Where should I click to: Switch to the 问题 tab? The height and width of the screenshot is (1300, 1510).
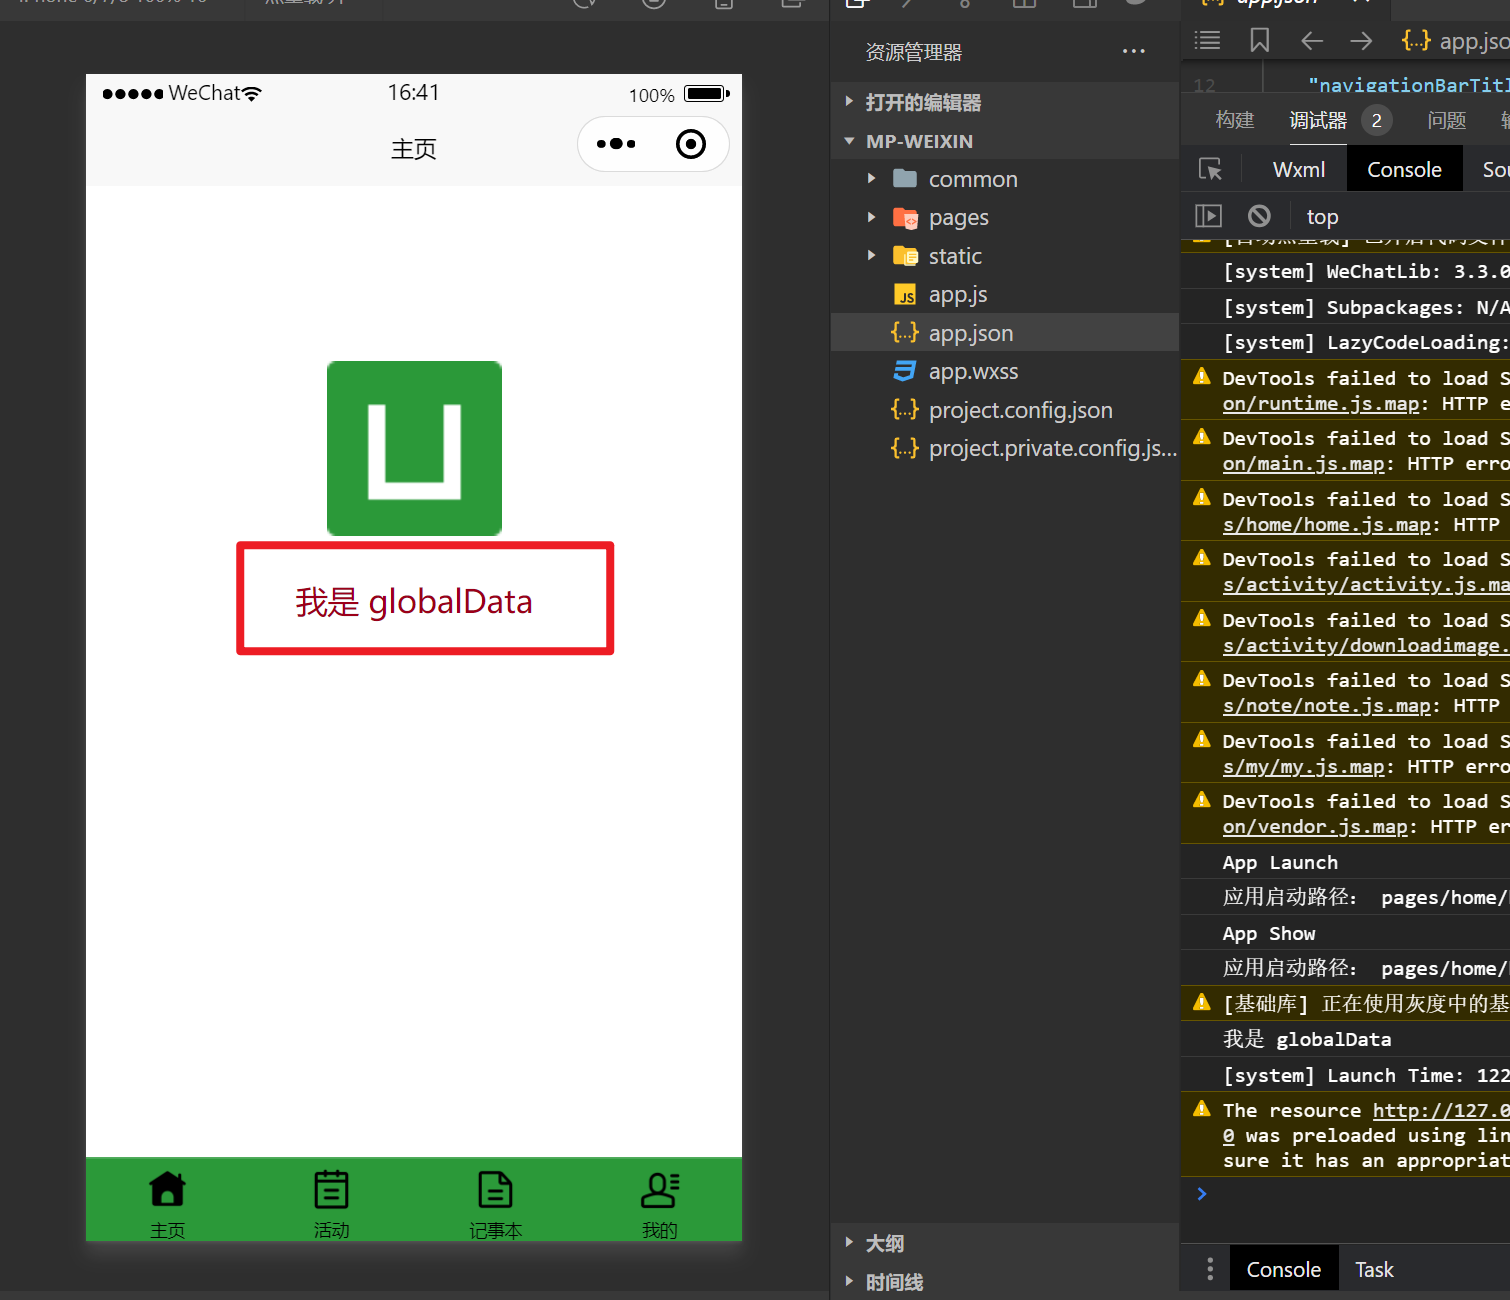(1447, 121)
